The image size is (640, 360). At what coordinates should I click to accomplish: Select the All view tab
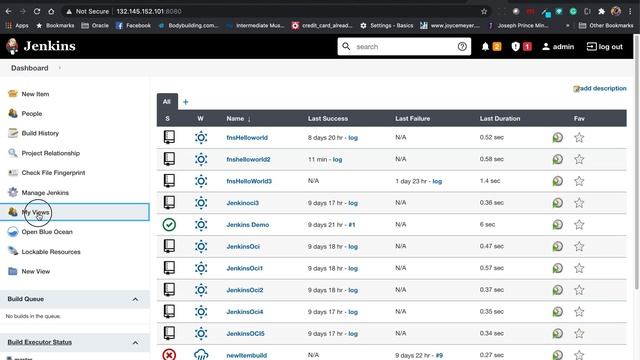tap(167, 102)
